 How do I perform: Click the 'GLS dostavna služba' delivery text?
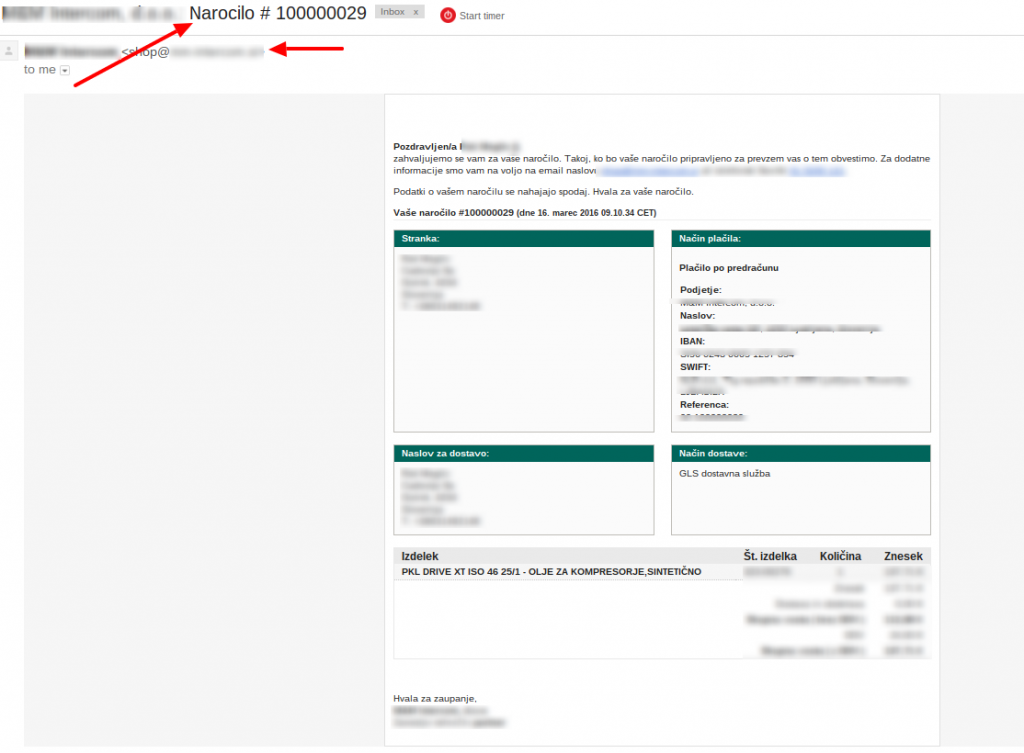724,474
